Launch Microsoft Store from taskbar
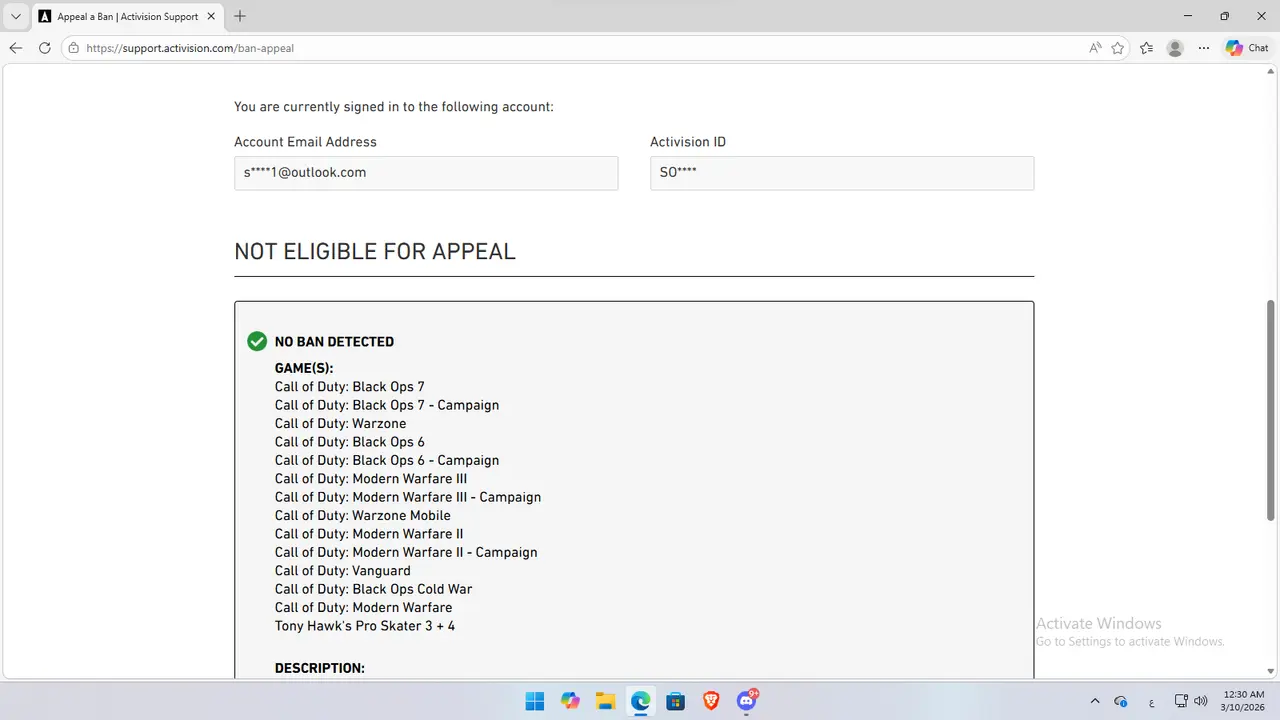 click(x=675, y=701)
